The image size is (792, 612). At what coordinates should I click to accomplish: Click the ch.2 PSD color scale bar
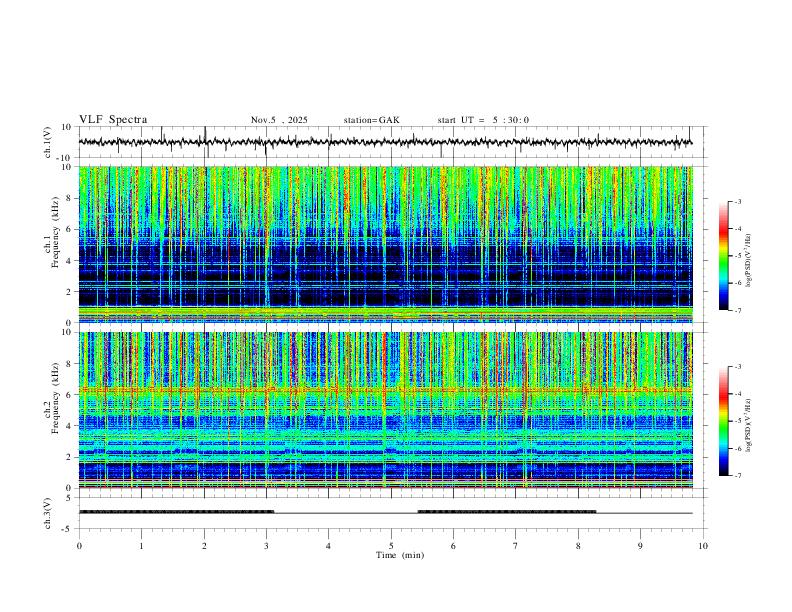pyautogui.click(x=724, y=421)
